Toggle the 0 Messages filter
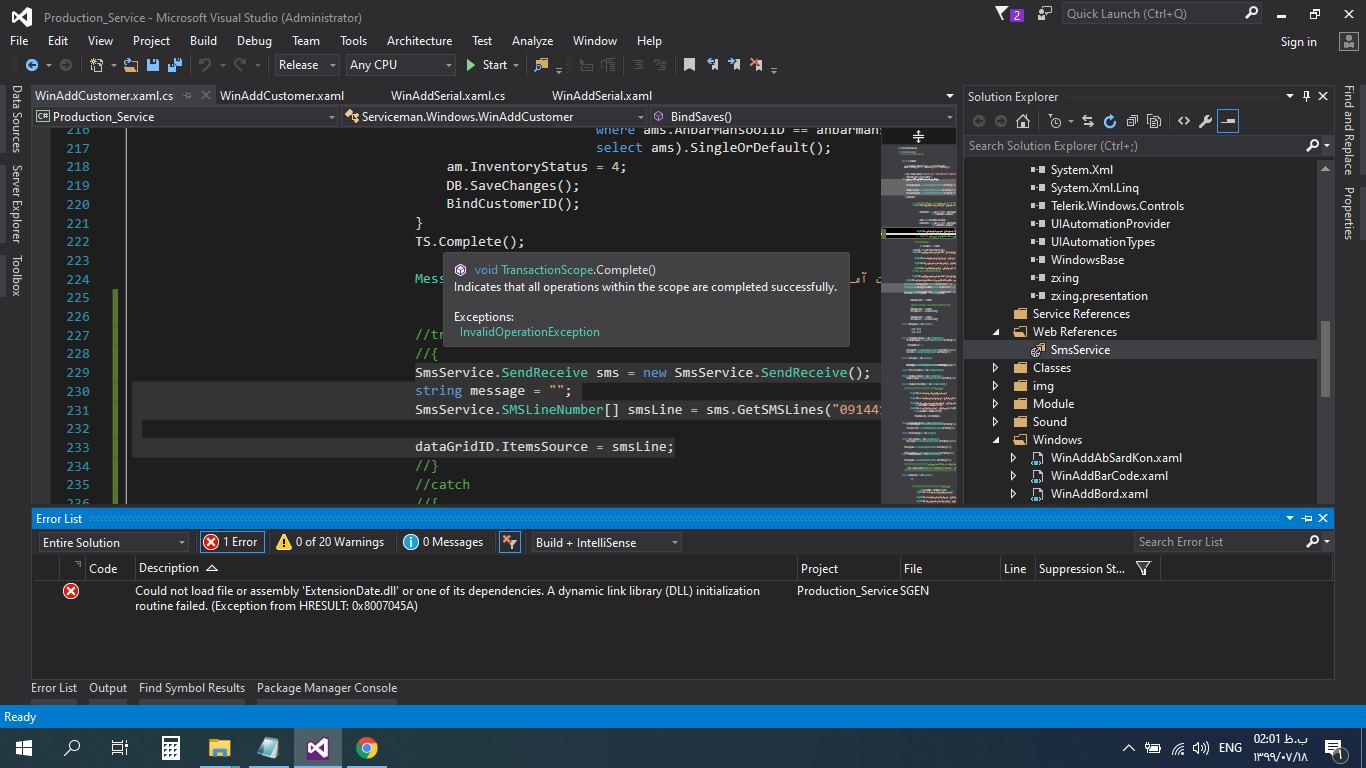This screenshot has width=1366, height=768. tap(444, 542)
